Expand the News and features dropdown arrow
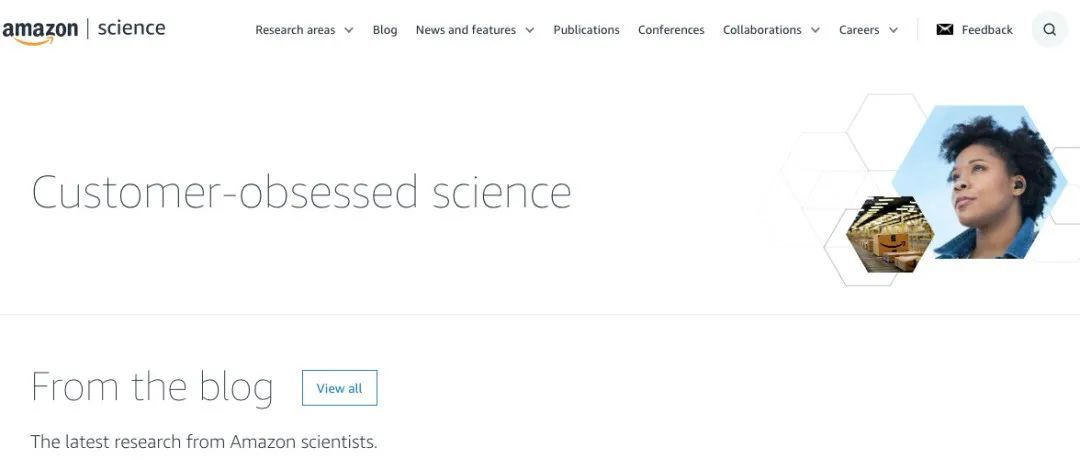Image resolution: width=1080 pixels, height=460 pixels. (530, 30)
